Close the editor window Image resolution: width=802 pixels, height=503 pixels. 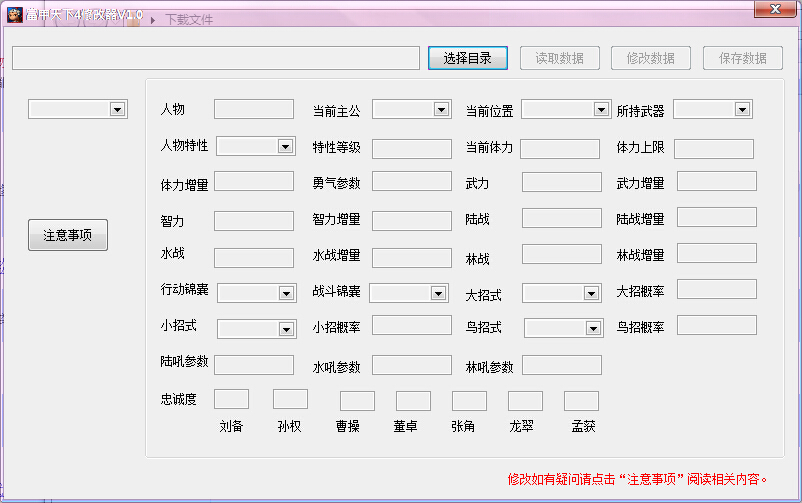coord(775,9)
